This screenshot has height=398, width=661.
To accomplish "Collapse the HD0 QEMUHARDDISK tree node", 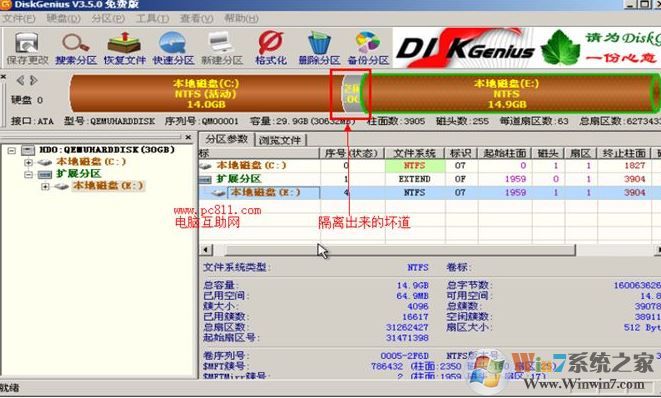I will click(12, 151).
